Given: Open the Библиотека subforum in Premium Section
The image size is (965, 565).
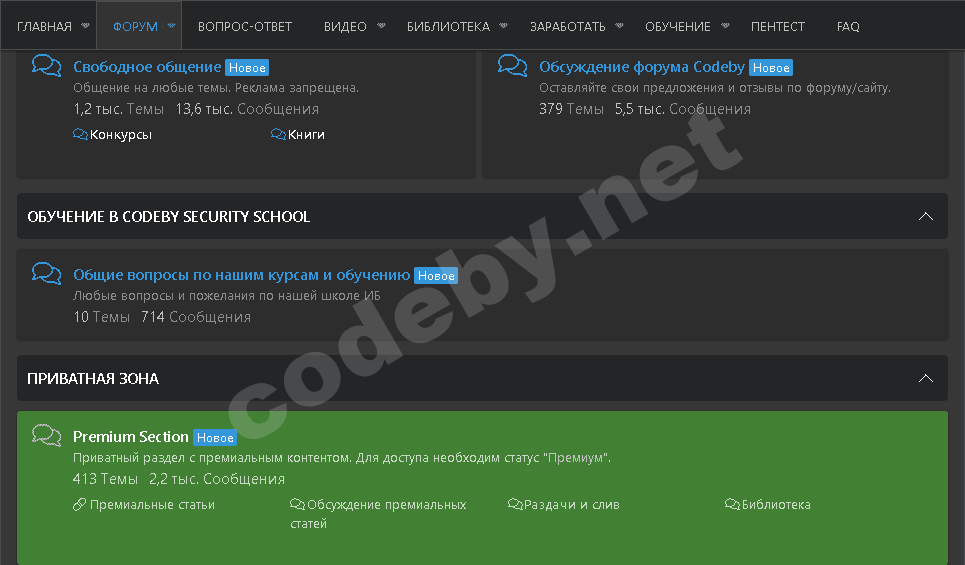Looking at the screenshot, I should point(776,505).
